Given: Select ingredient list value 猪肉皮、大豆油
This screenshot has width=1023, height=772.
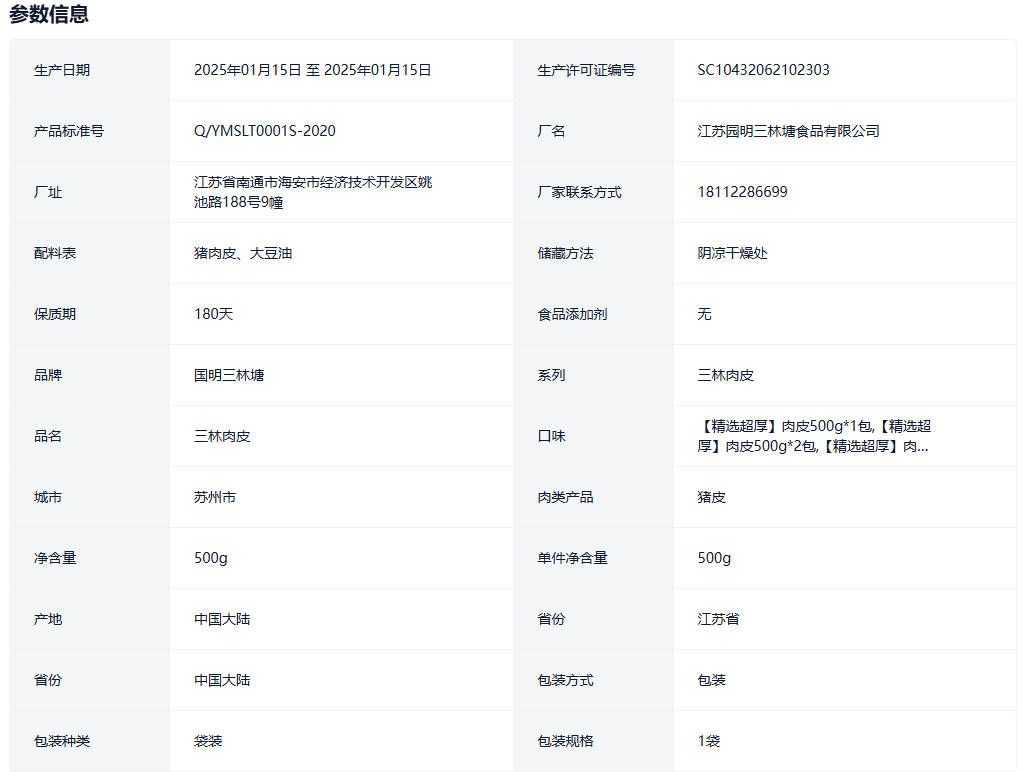Looking at the screenshot, I should click(243, 253).
